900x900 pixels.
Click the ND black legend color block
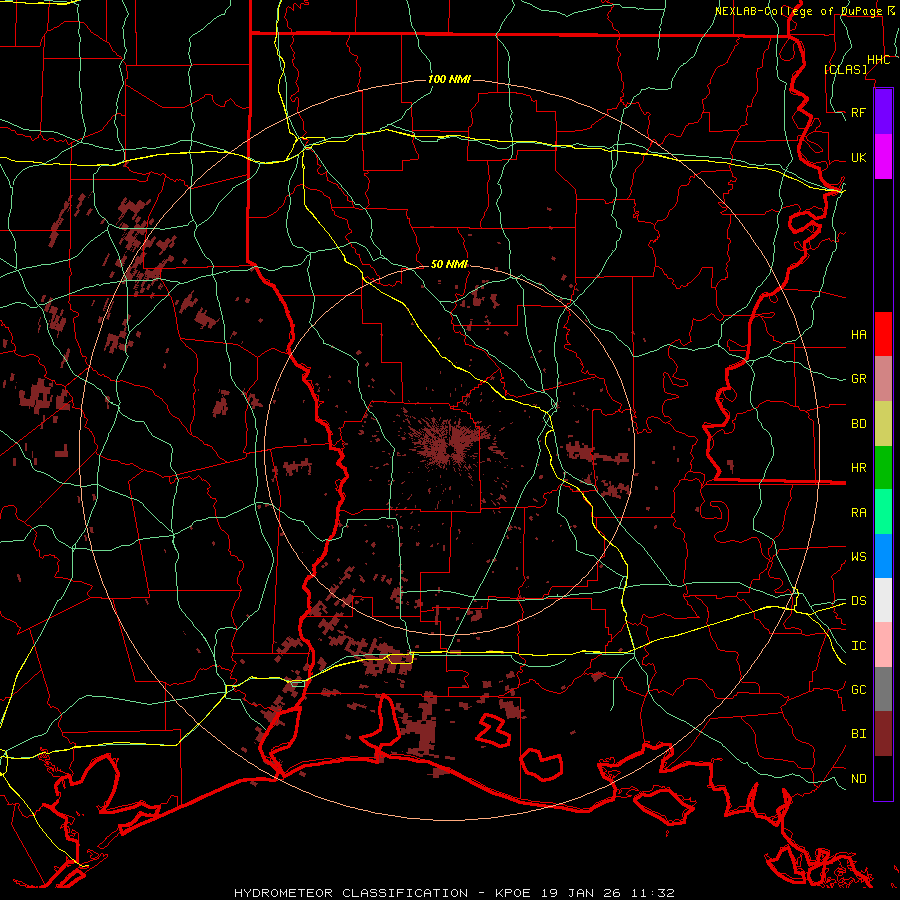click(x=883, y=778)
